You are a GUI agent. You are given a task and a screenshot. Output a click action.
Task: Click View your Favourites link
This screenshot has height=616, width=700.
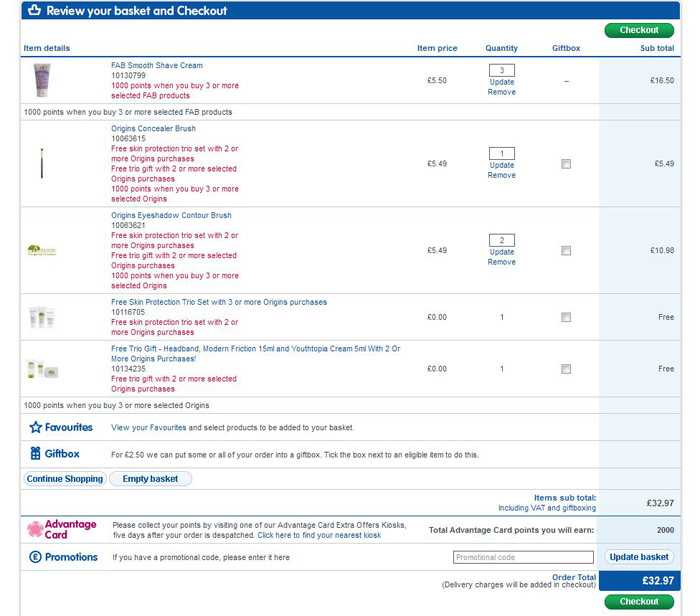click(x=149, y=428)
